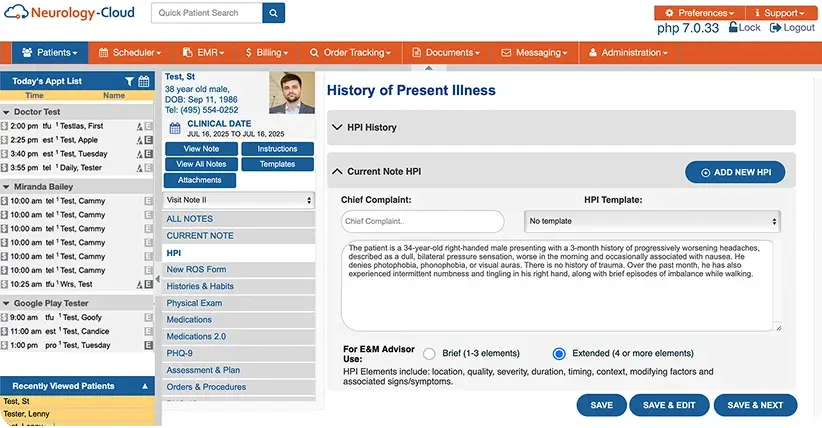
Task: Click the E icon on 3:40 pm Test, Tuesday
Action: (148, 154)
